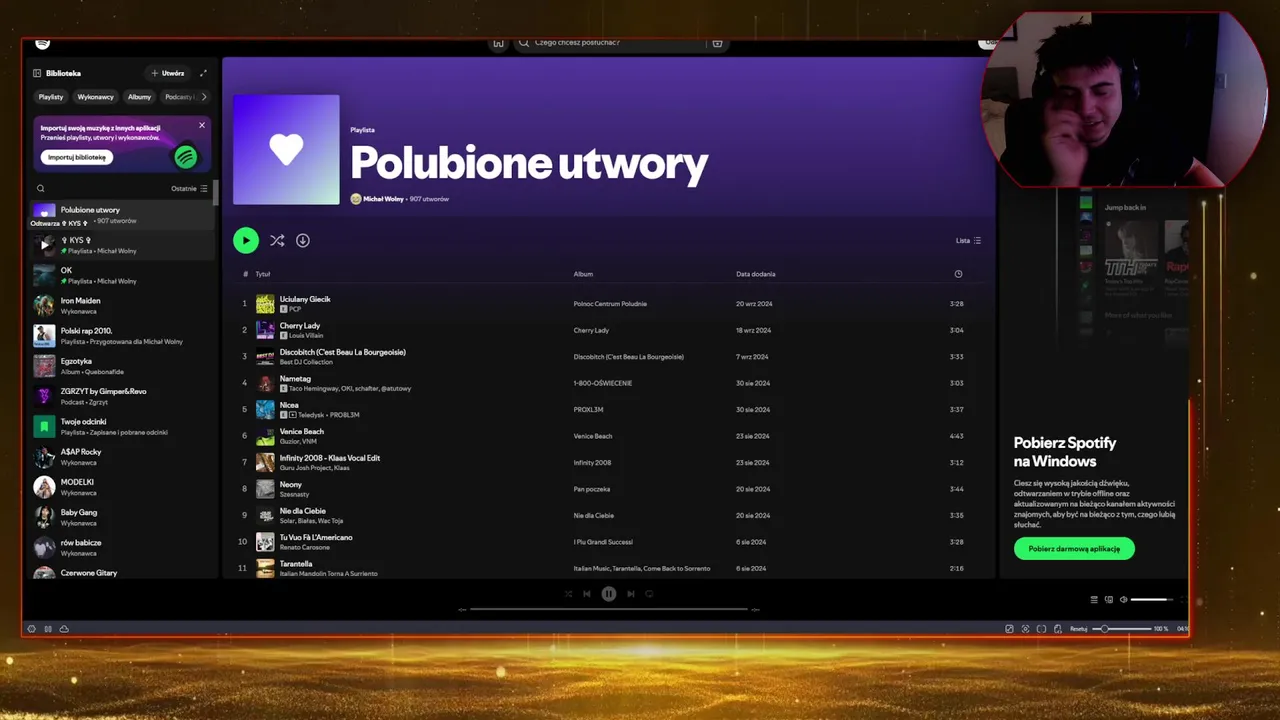1280x720 pixels.
Task: Open the OK playlist in the sidebar
Action: [122, 275]
